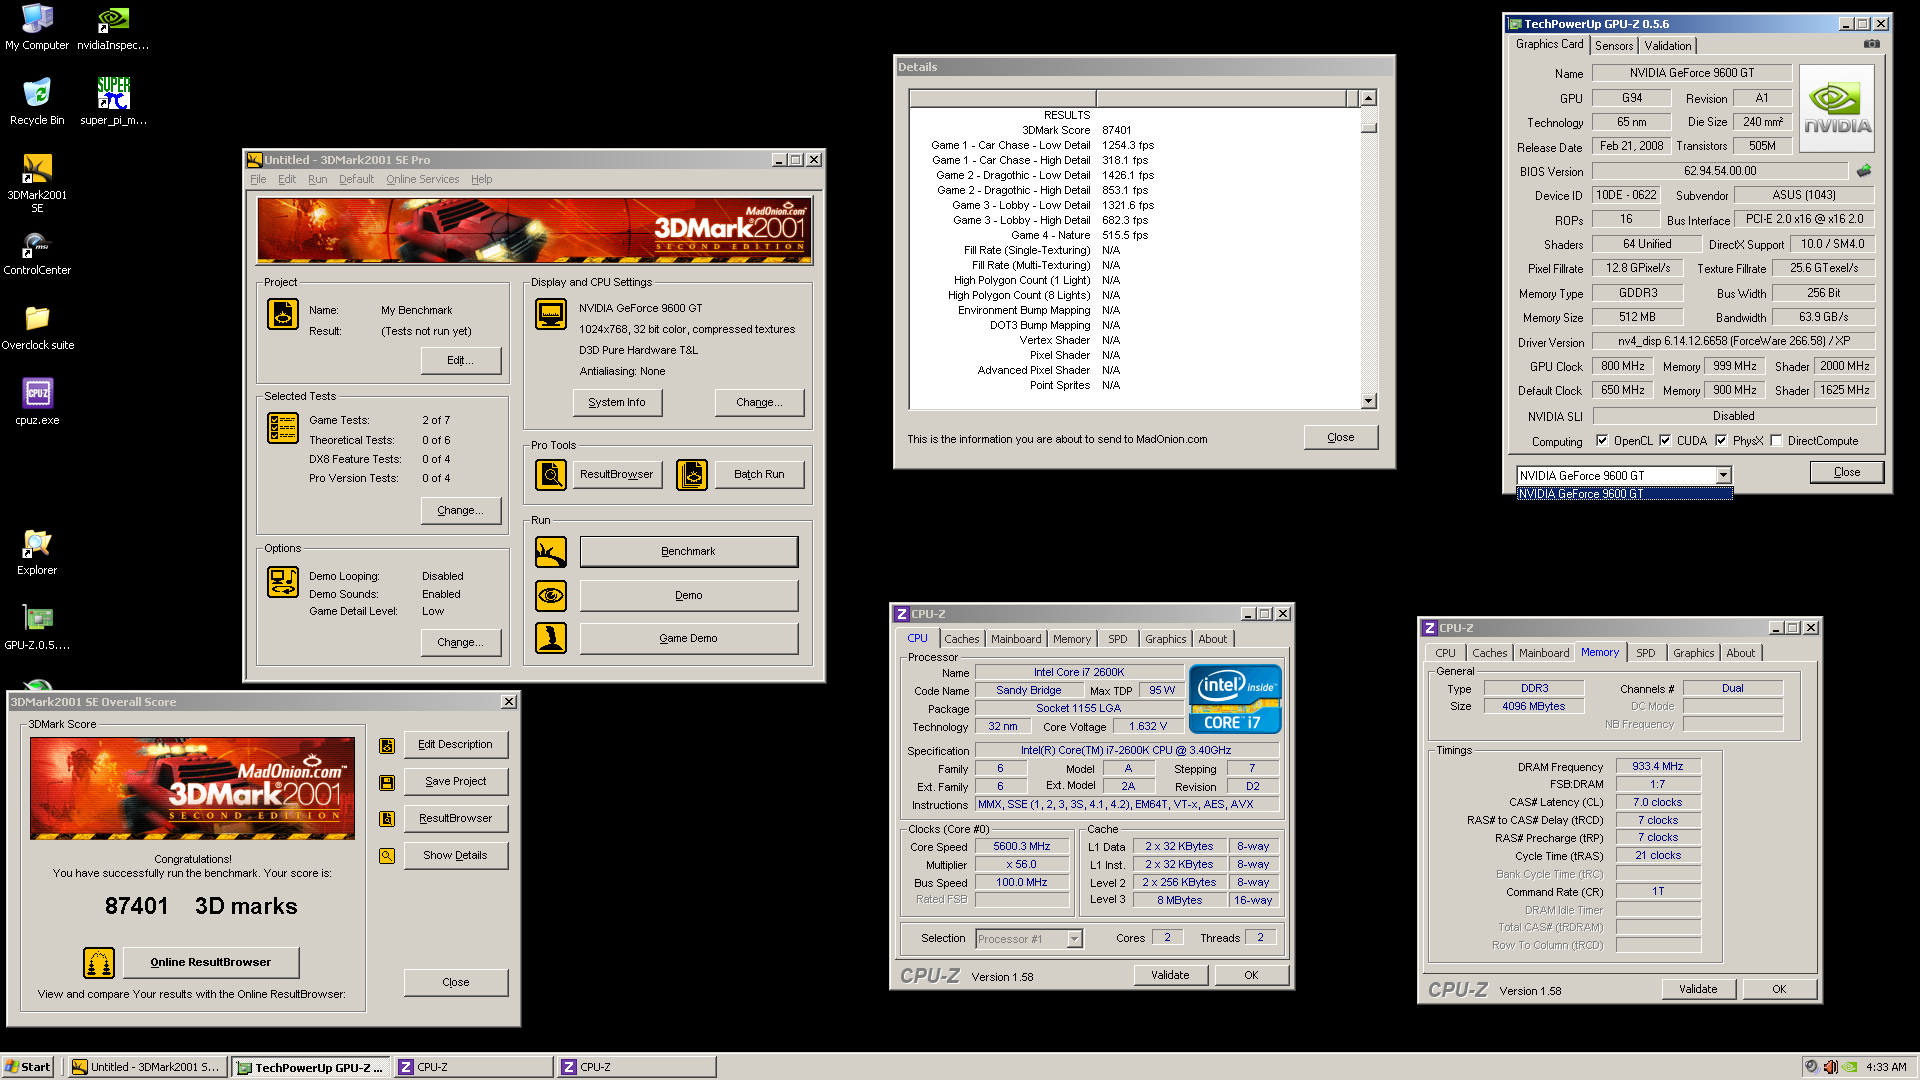Click the BIOS save icon in GPU-Z
Screen dimensions: 1920x1080
1864,171
